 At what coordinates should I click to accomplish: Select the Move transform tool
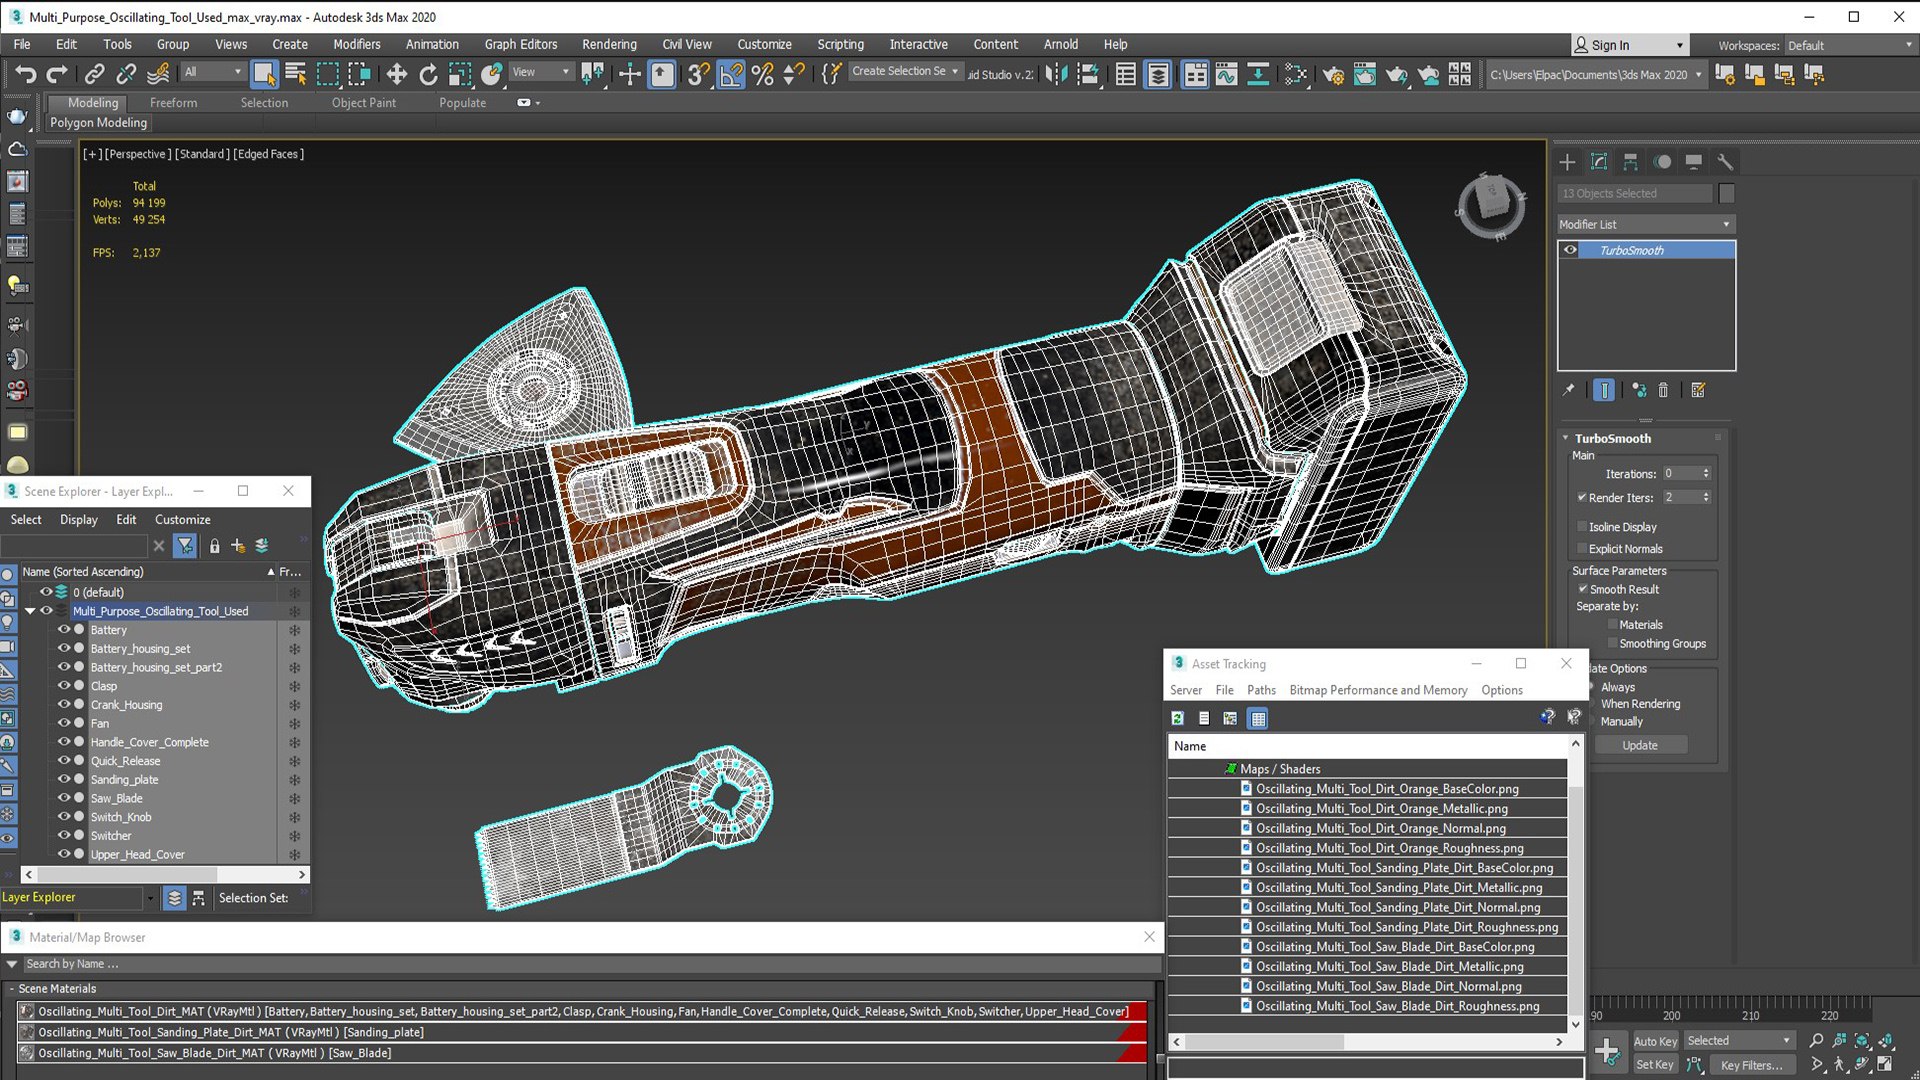pyautogui.click(x=396, y=74)
